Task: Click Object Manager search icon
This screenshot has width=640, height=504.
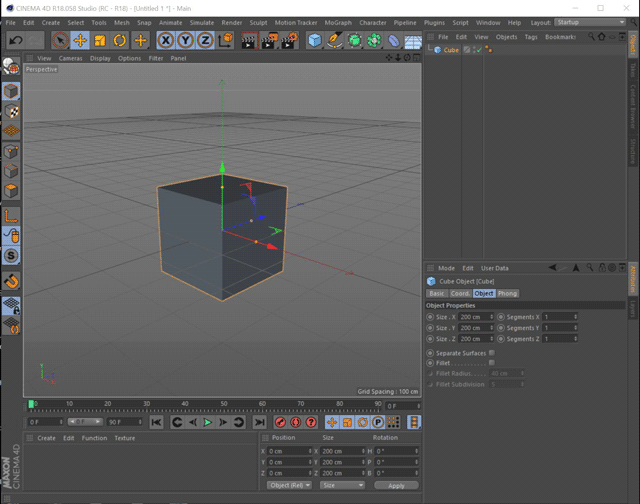Action: click(x=591, y=37)
